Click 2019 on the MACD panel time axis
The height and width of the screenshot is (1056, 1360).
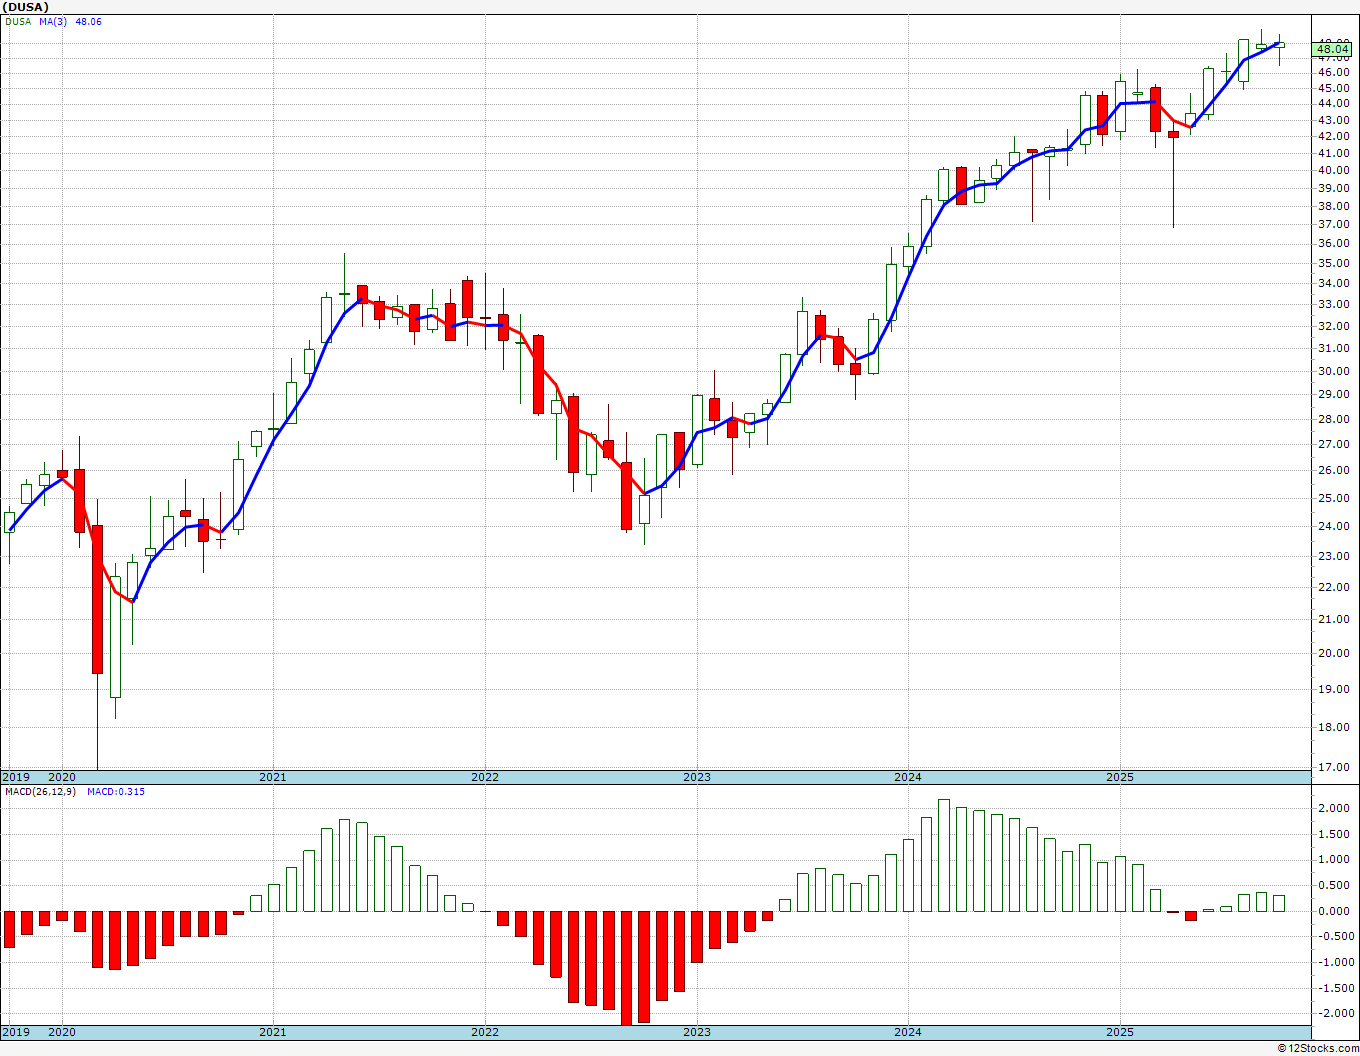coord(15,1032)
